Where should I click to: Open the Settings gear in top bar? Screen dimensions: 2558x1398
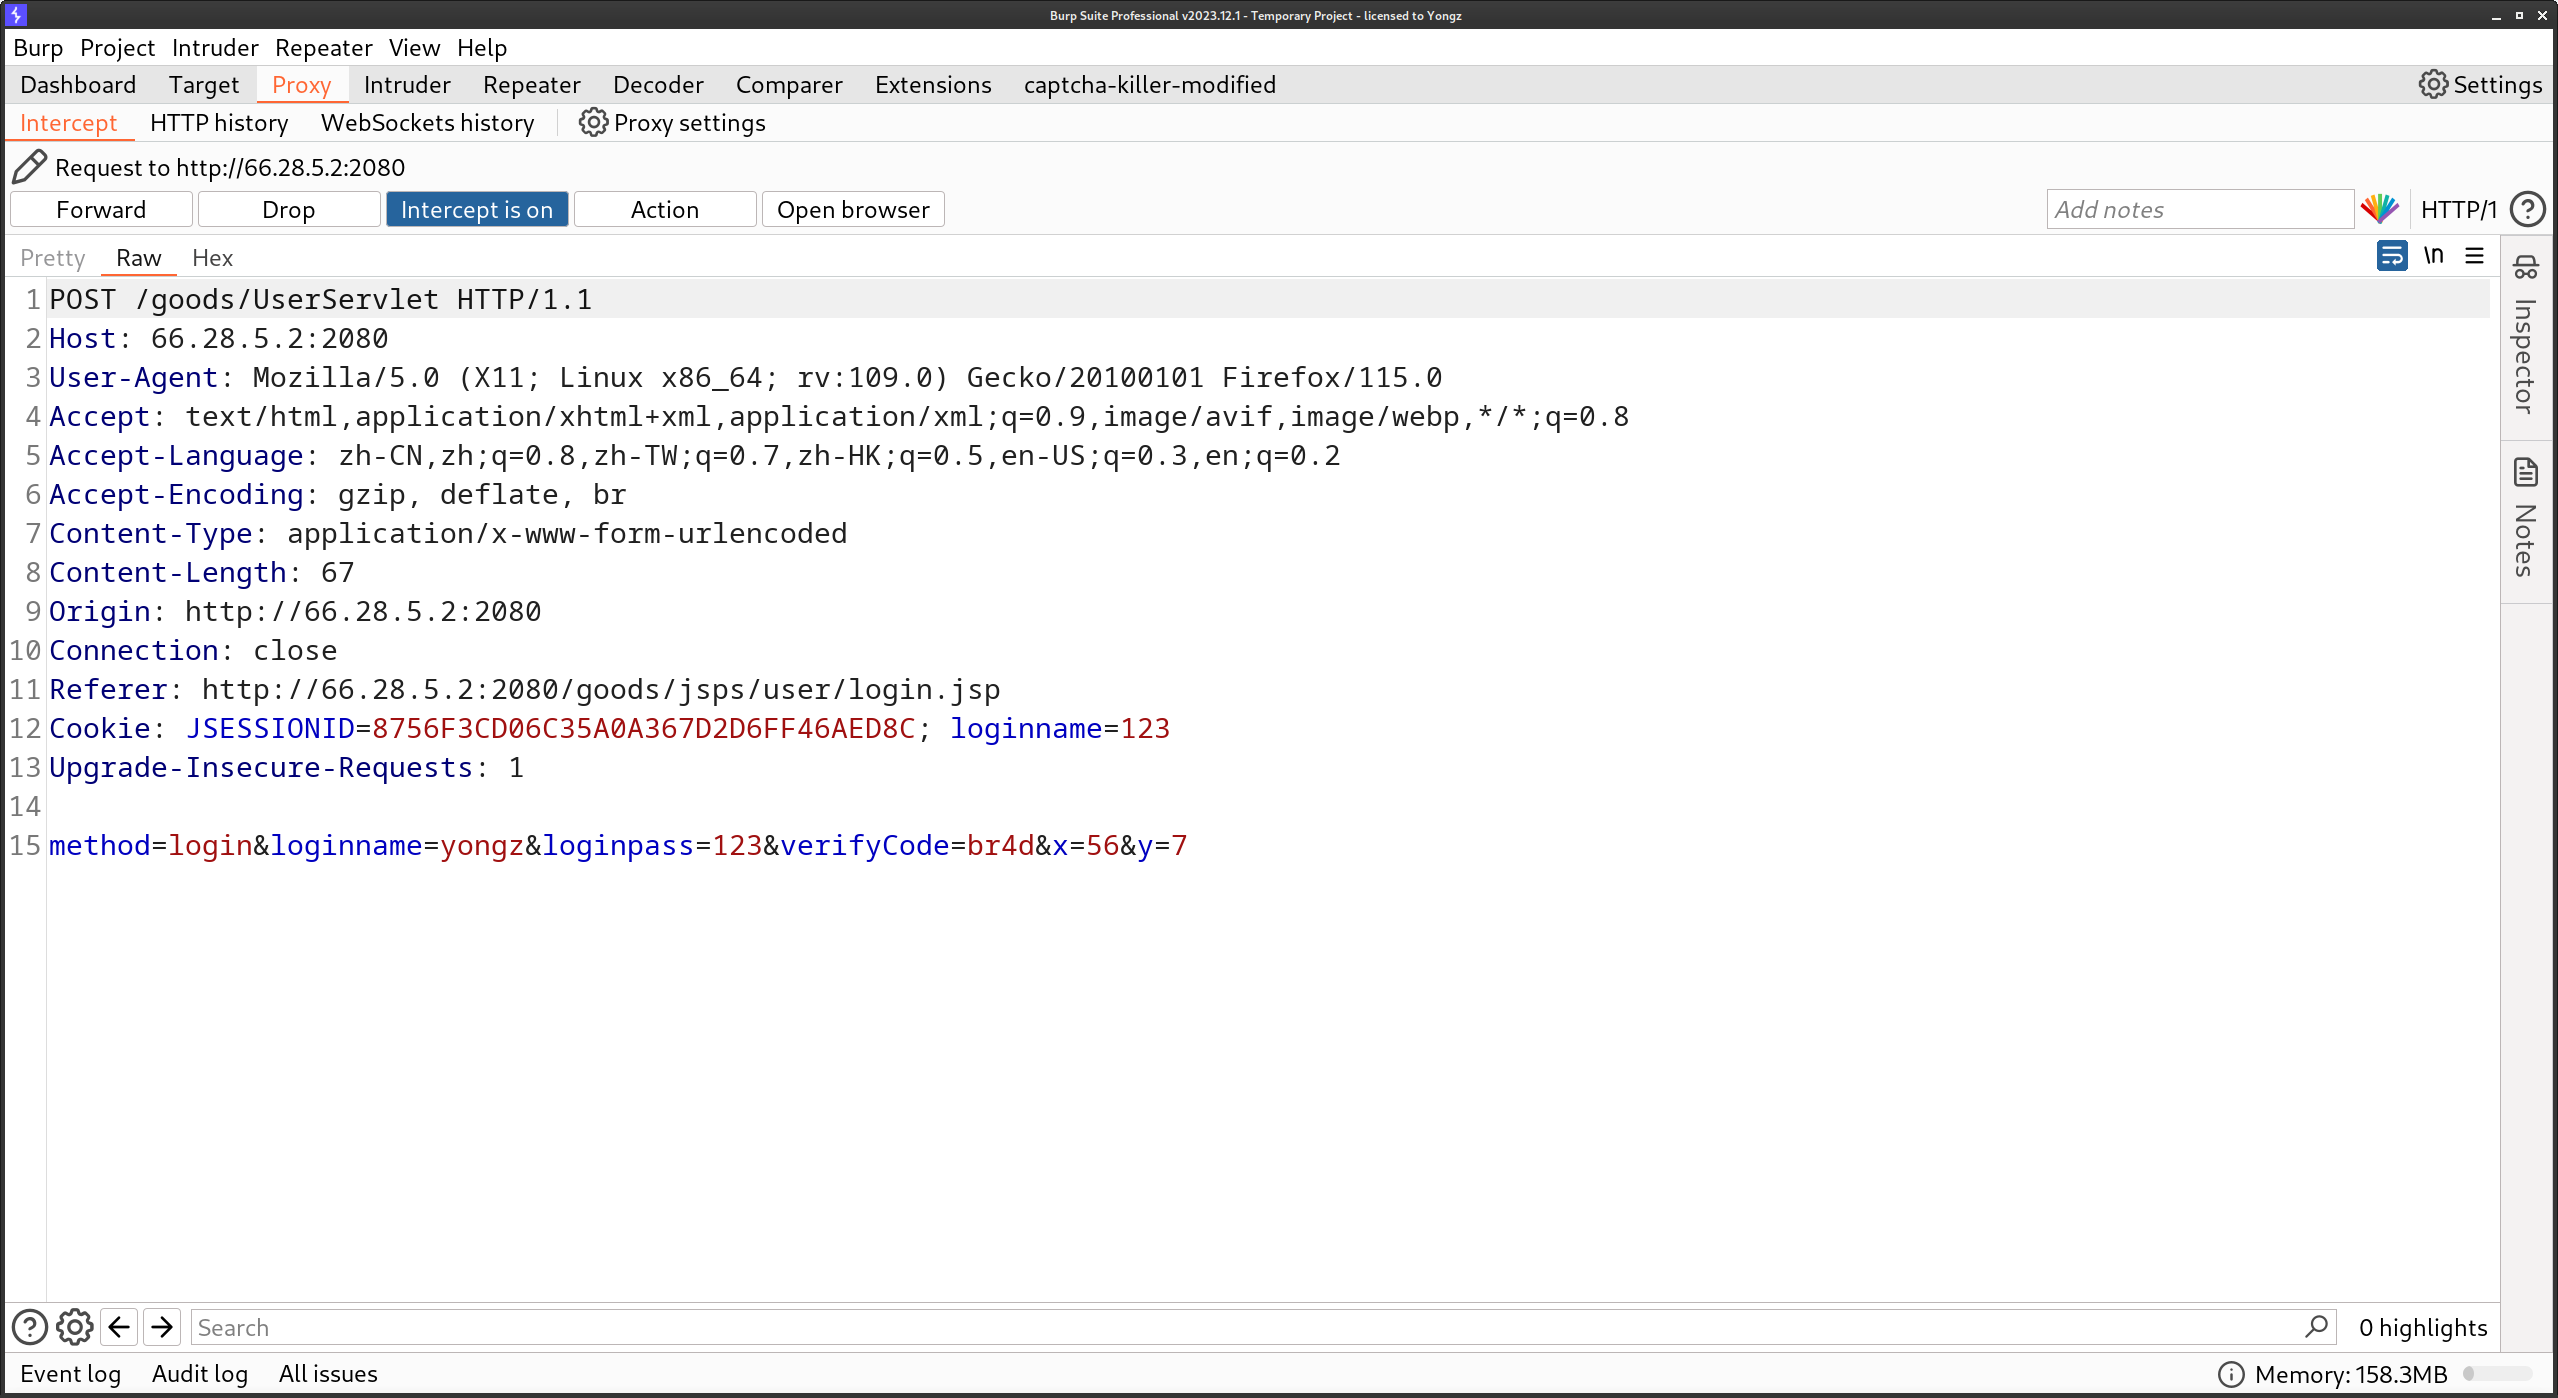[2480, 85]
